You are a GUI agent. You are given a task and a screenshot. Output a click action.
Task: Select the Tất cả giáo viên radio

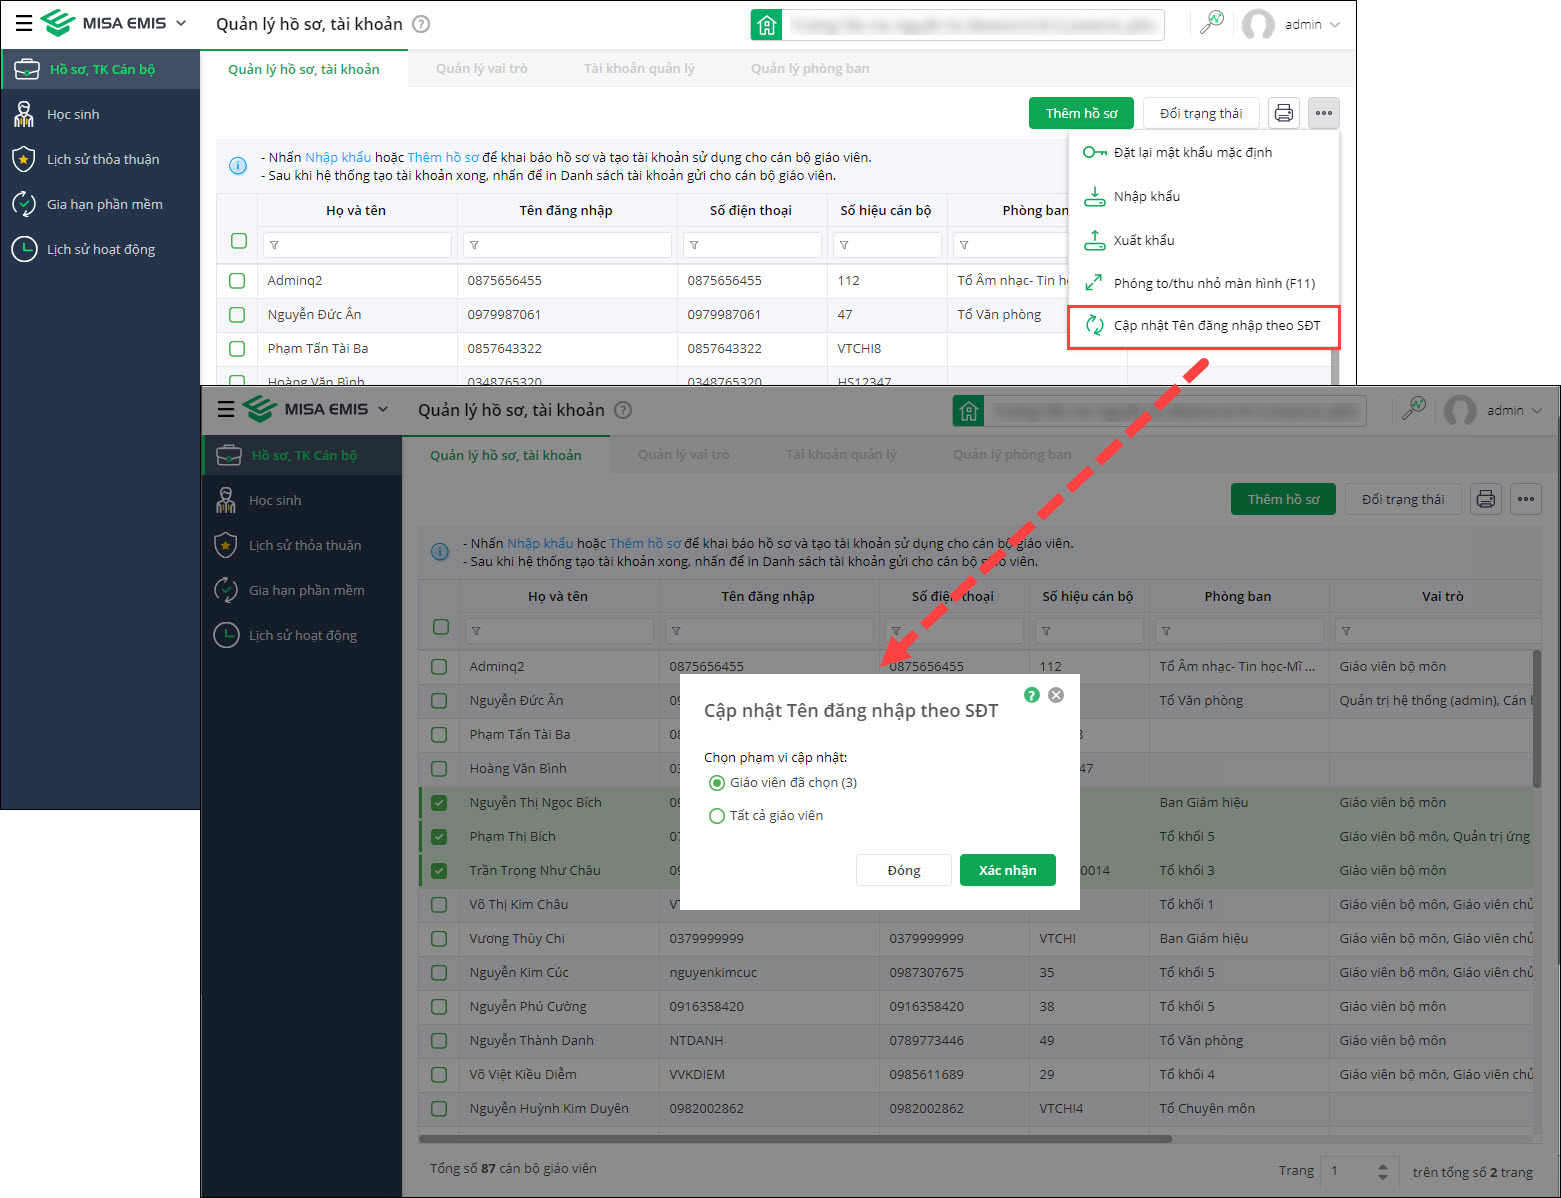coord(716,816)
